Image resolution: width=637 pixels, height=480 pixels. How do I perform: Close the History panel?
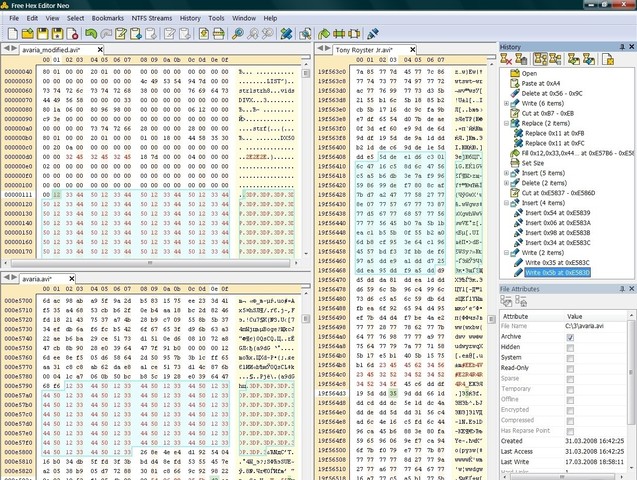tap(631, 47)
